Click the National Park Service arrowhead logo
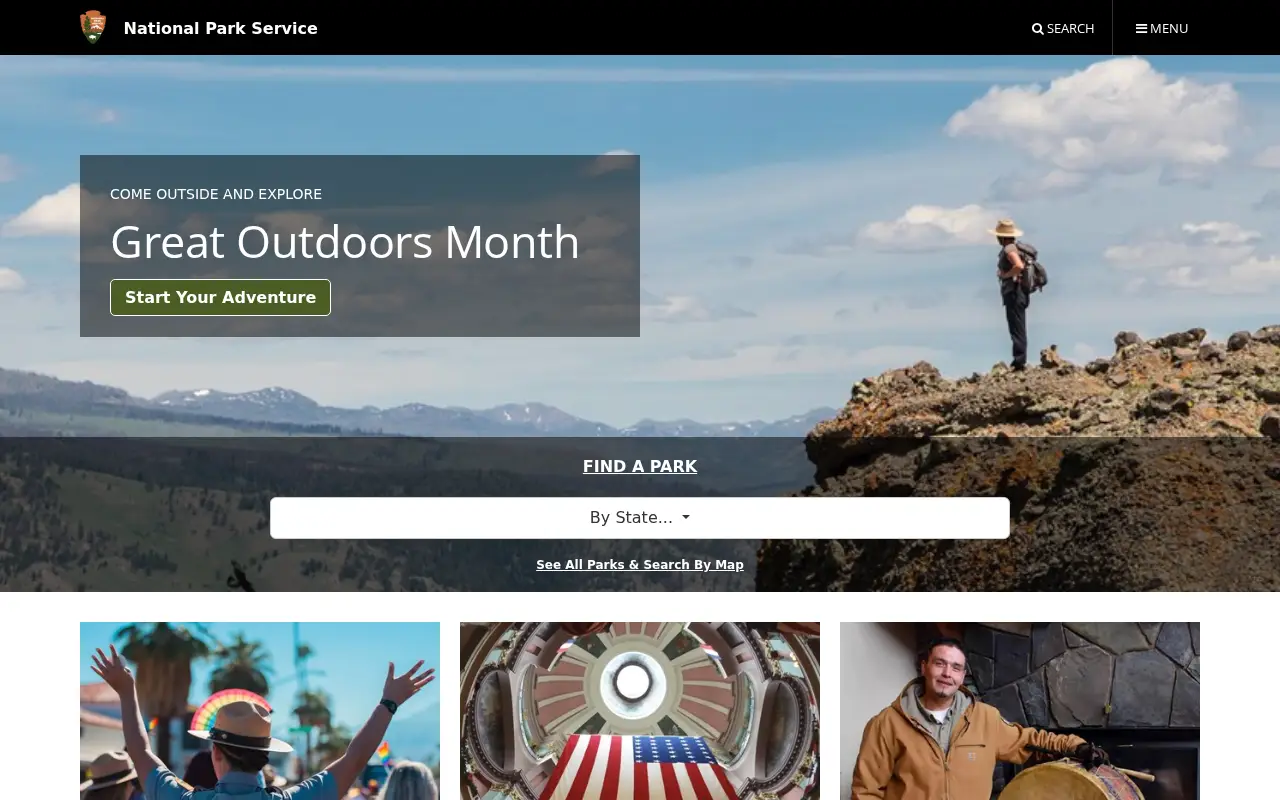Image resolution: width=1280 pixels, height=800 pixels. point(93,27)
